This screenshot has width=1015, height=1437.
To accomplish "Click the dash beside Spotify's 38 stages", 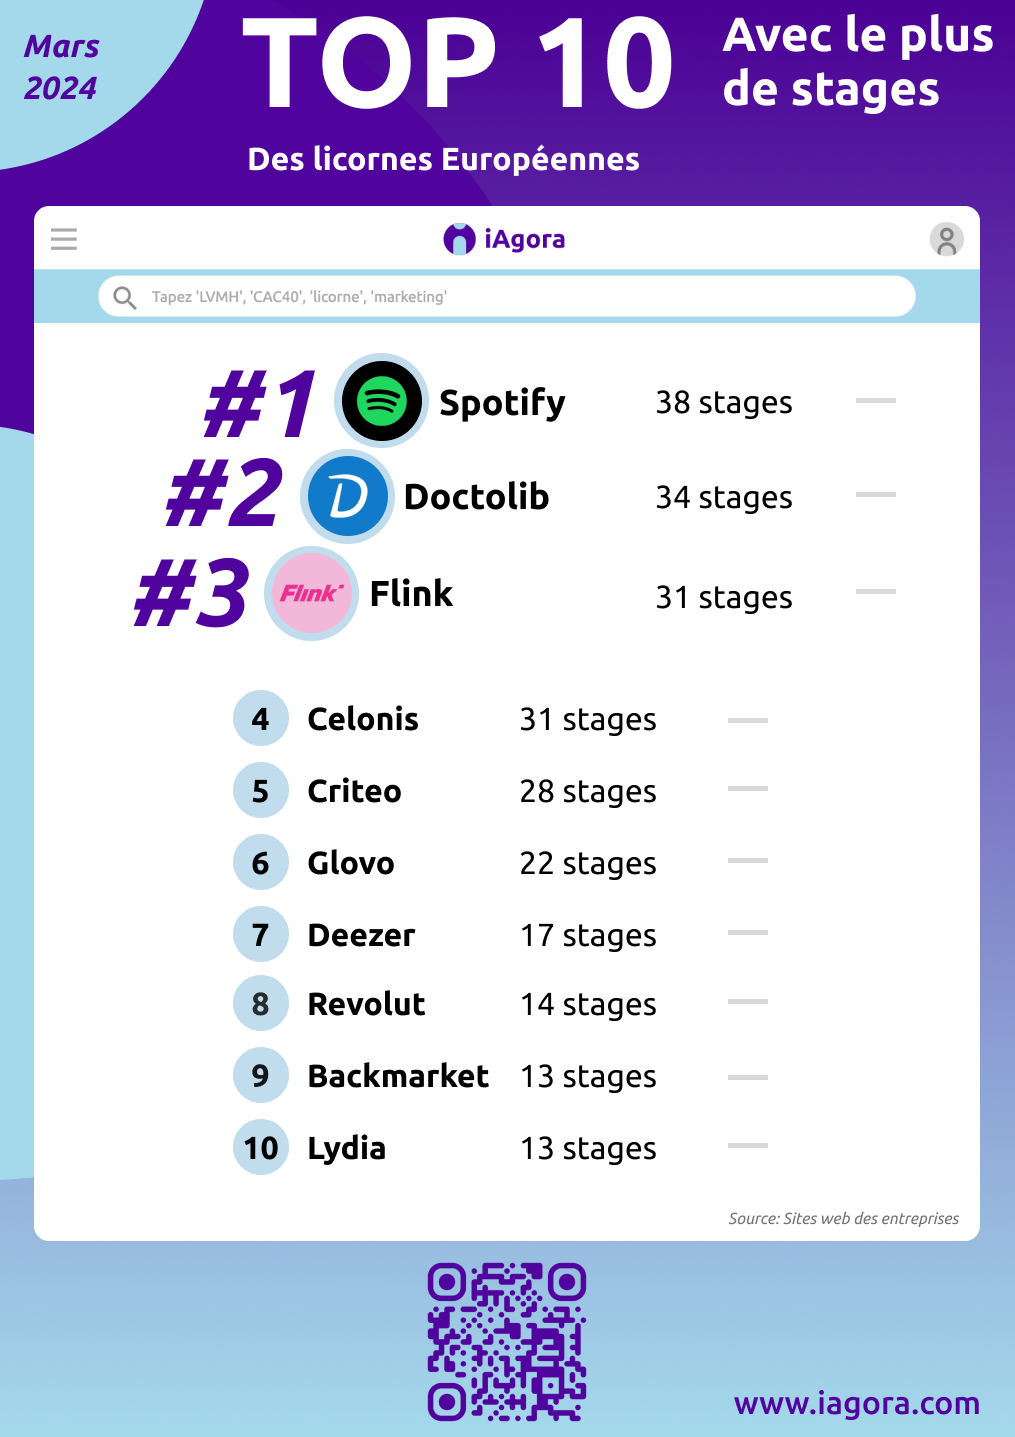I will (x=876, y=400).
